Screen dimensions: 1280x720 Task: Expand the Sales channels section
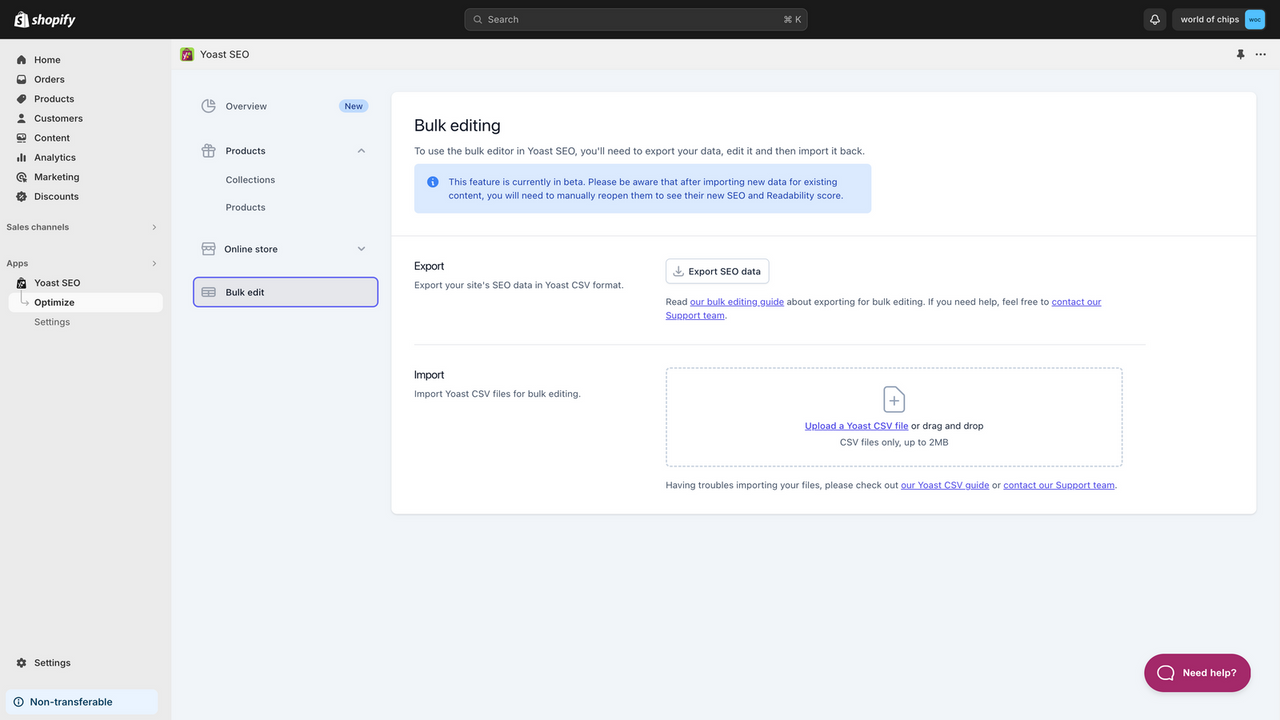pyautogui.click(x=154, y=227)
